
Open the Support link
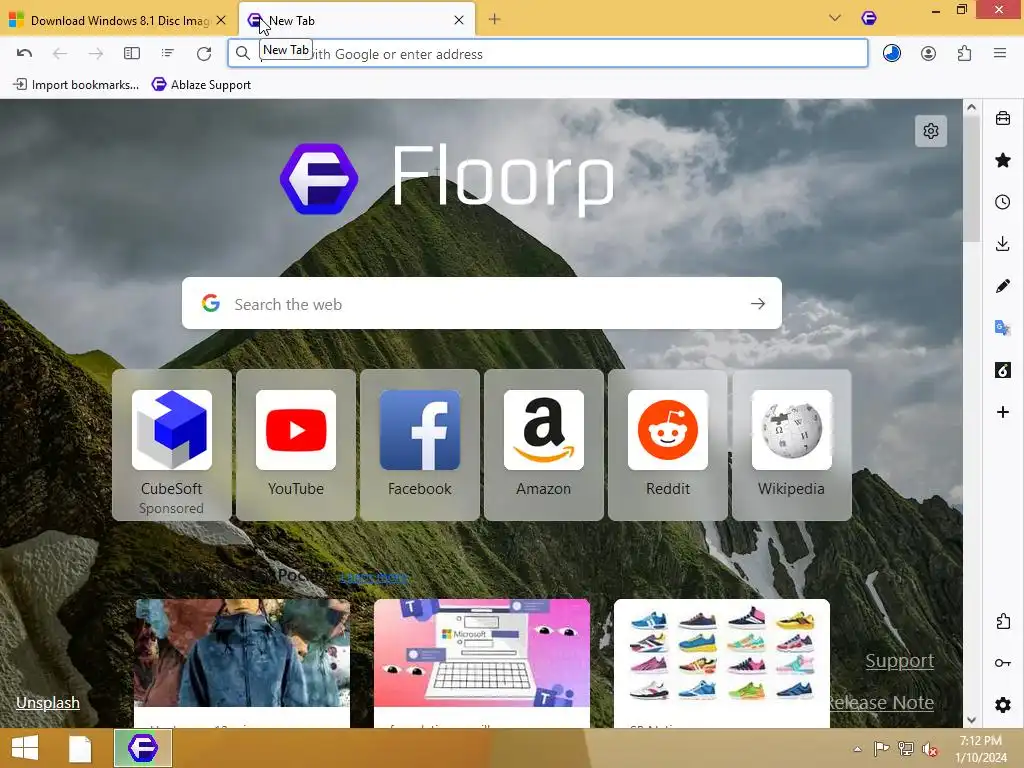coord(899,661)
